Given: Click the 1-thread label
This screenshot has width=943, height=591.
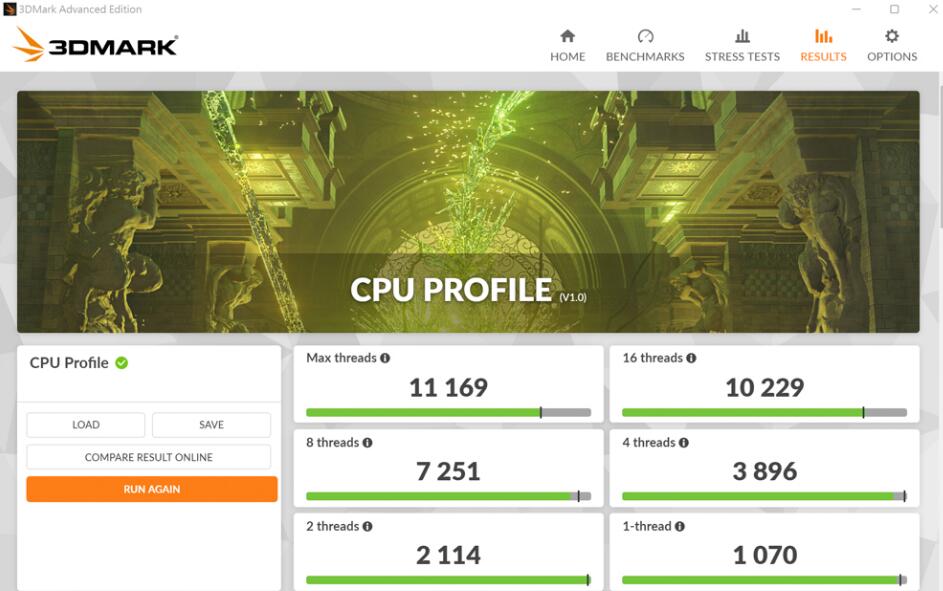Looking at the screenshot, I should click(x=647, y=526).
